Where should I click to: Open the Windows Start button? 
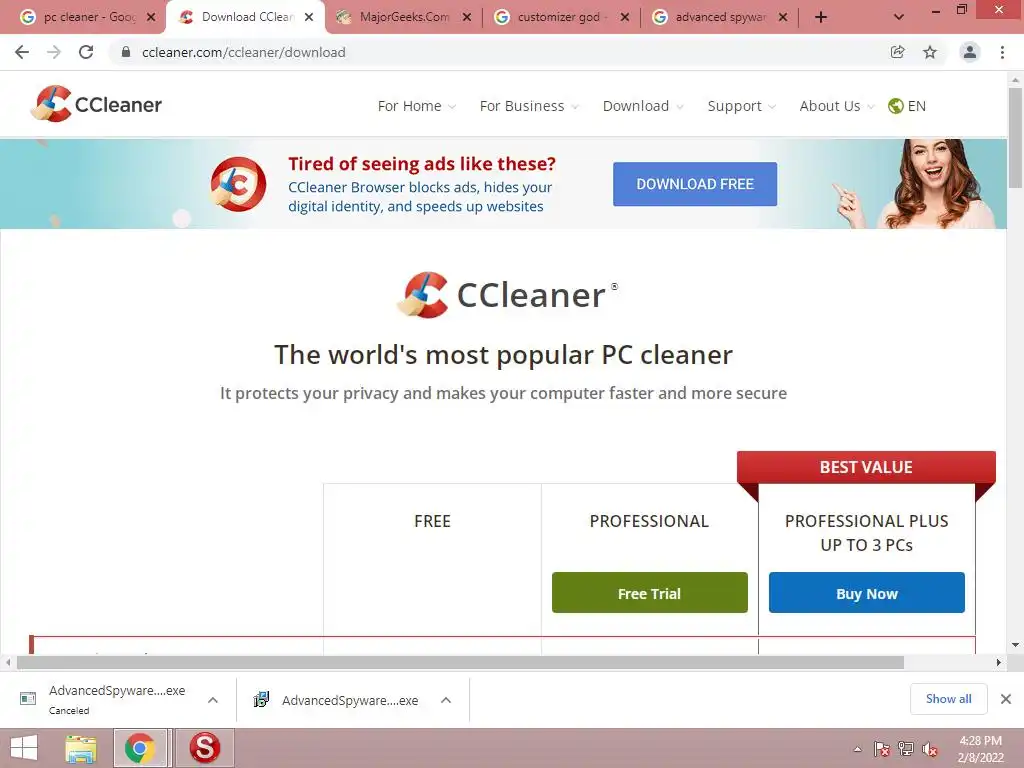[24, 748]
